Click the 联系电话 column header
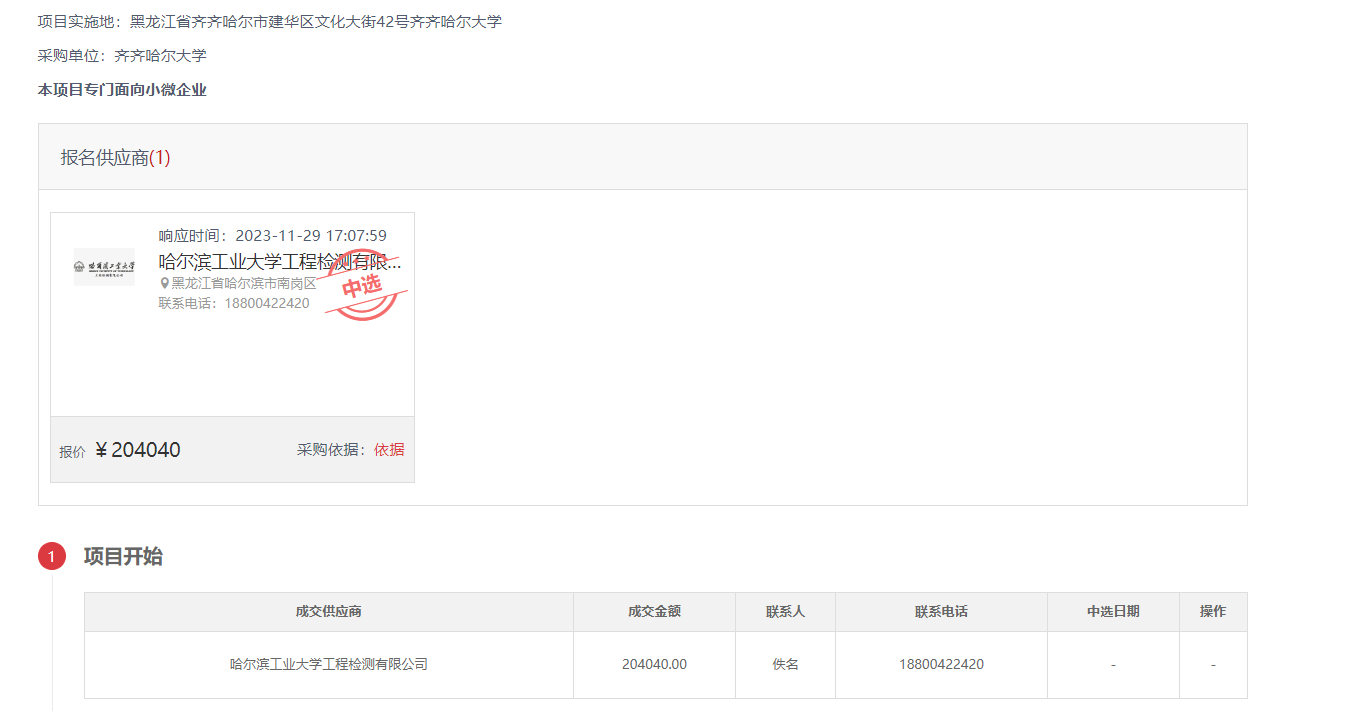This screenshot has height=711, width=1367. point(941,611)
